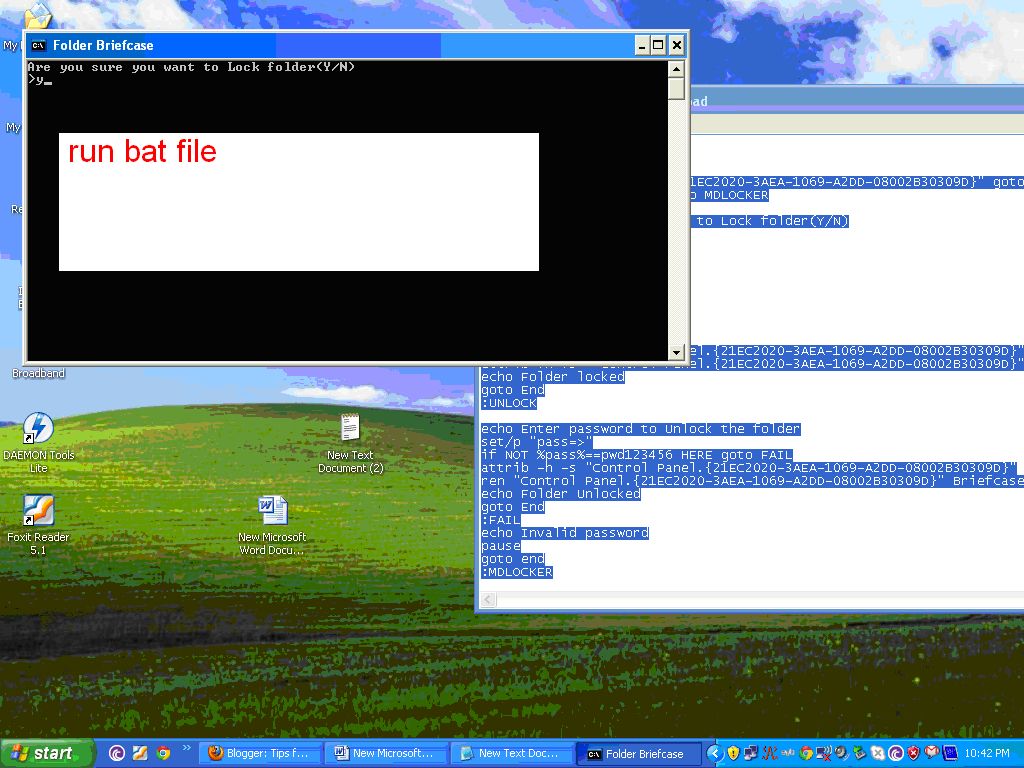Image resolution: width=1024 pixels, height=768 pixels.
Task: Switch to New Text Document taskbar button
Action: (x=513, y=753)
